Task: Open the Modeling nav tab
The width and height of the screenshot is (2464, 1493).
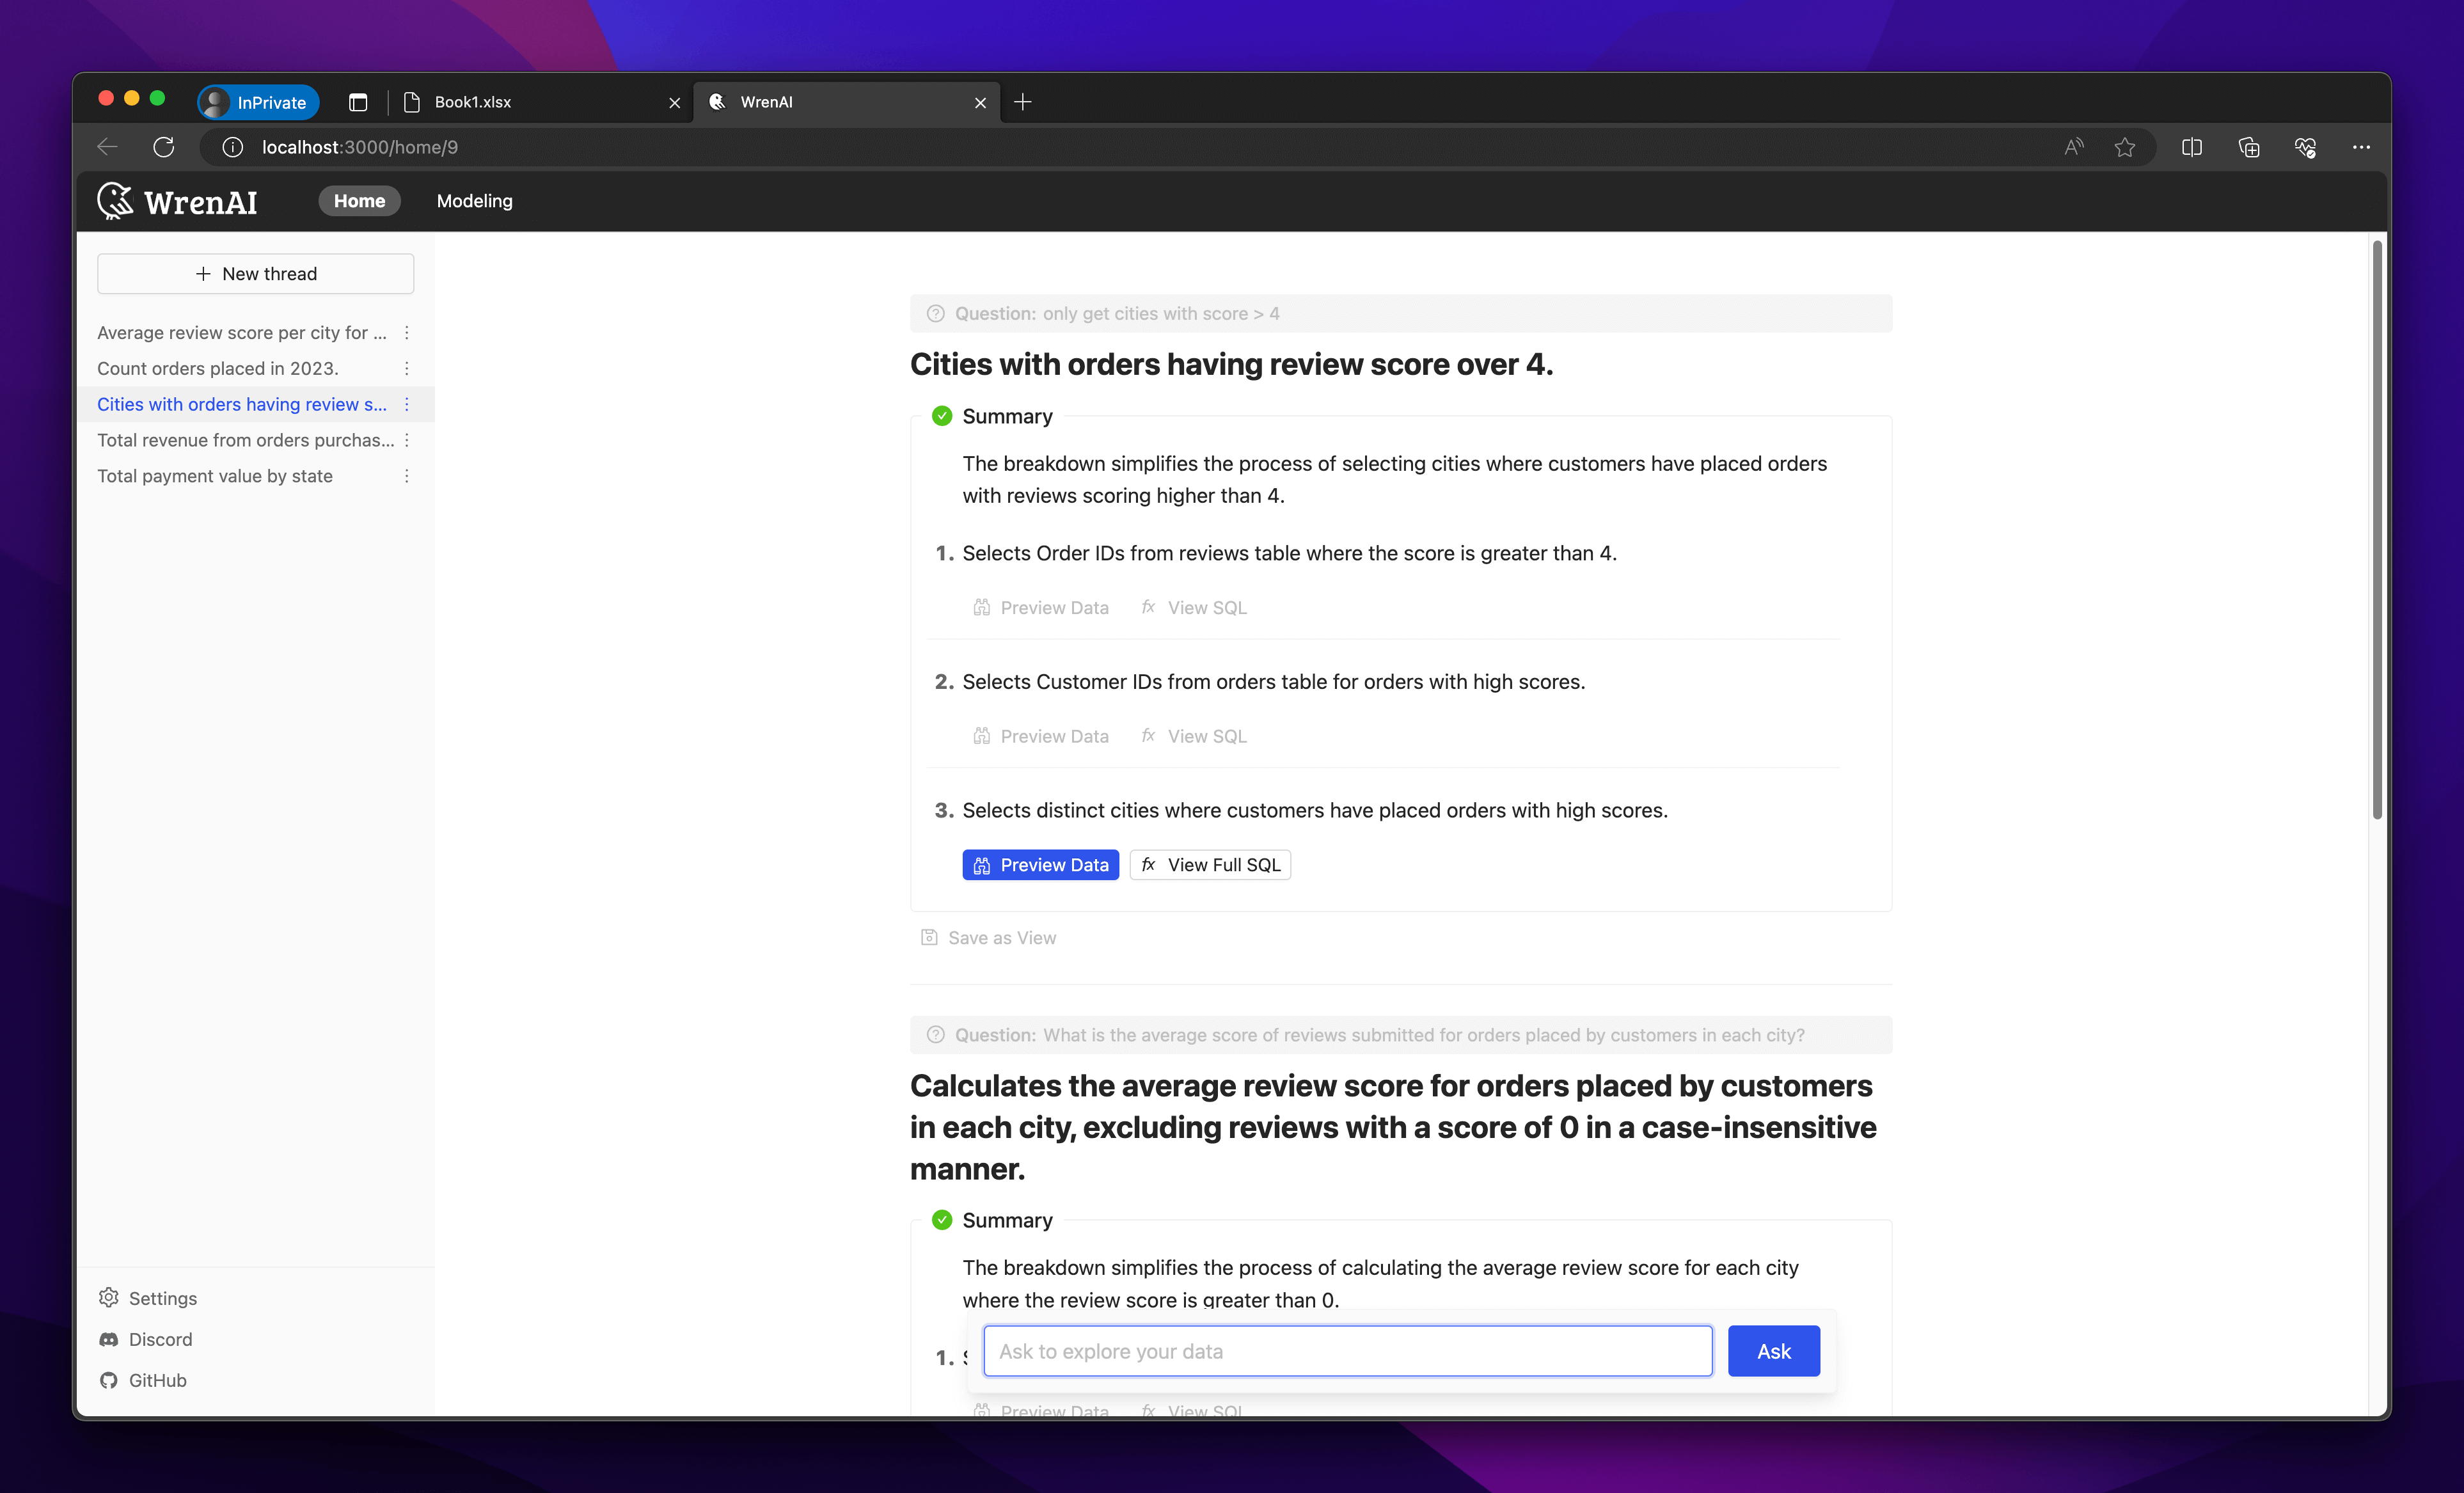Action: point(474,201)
